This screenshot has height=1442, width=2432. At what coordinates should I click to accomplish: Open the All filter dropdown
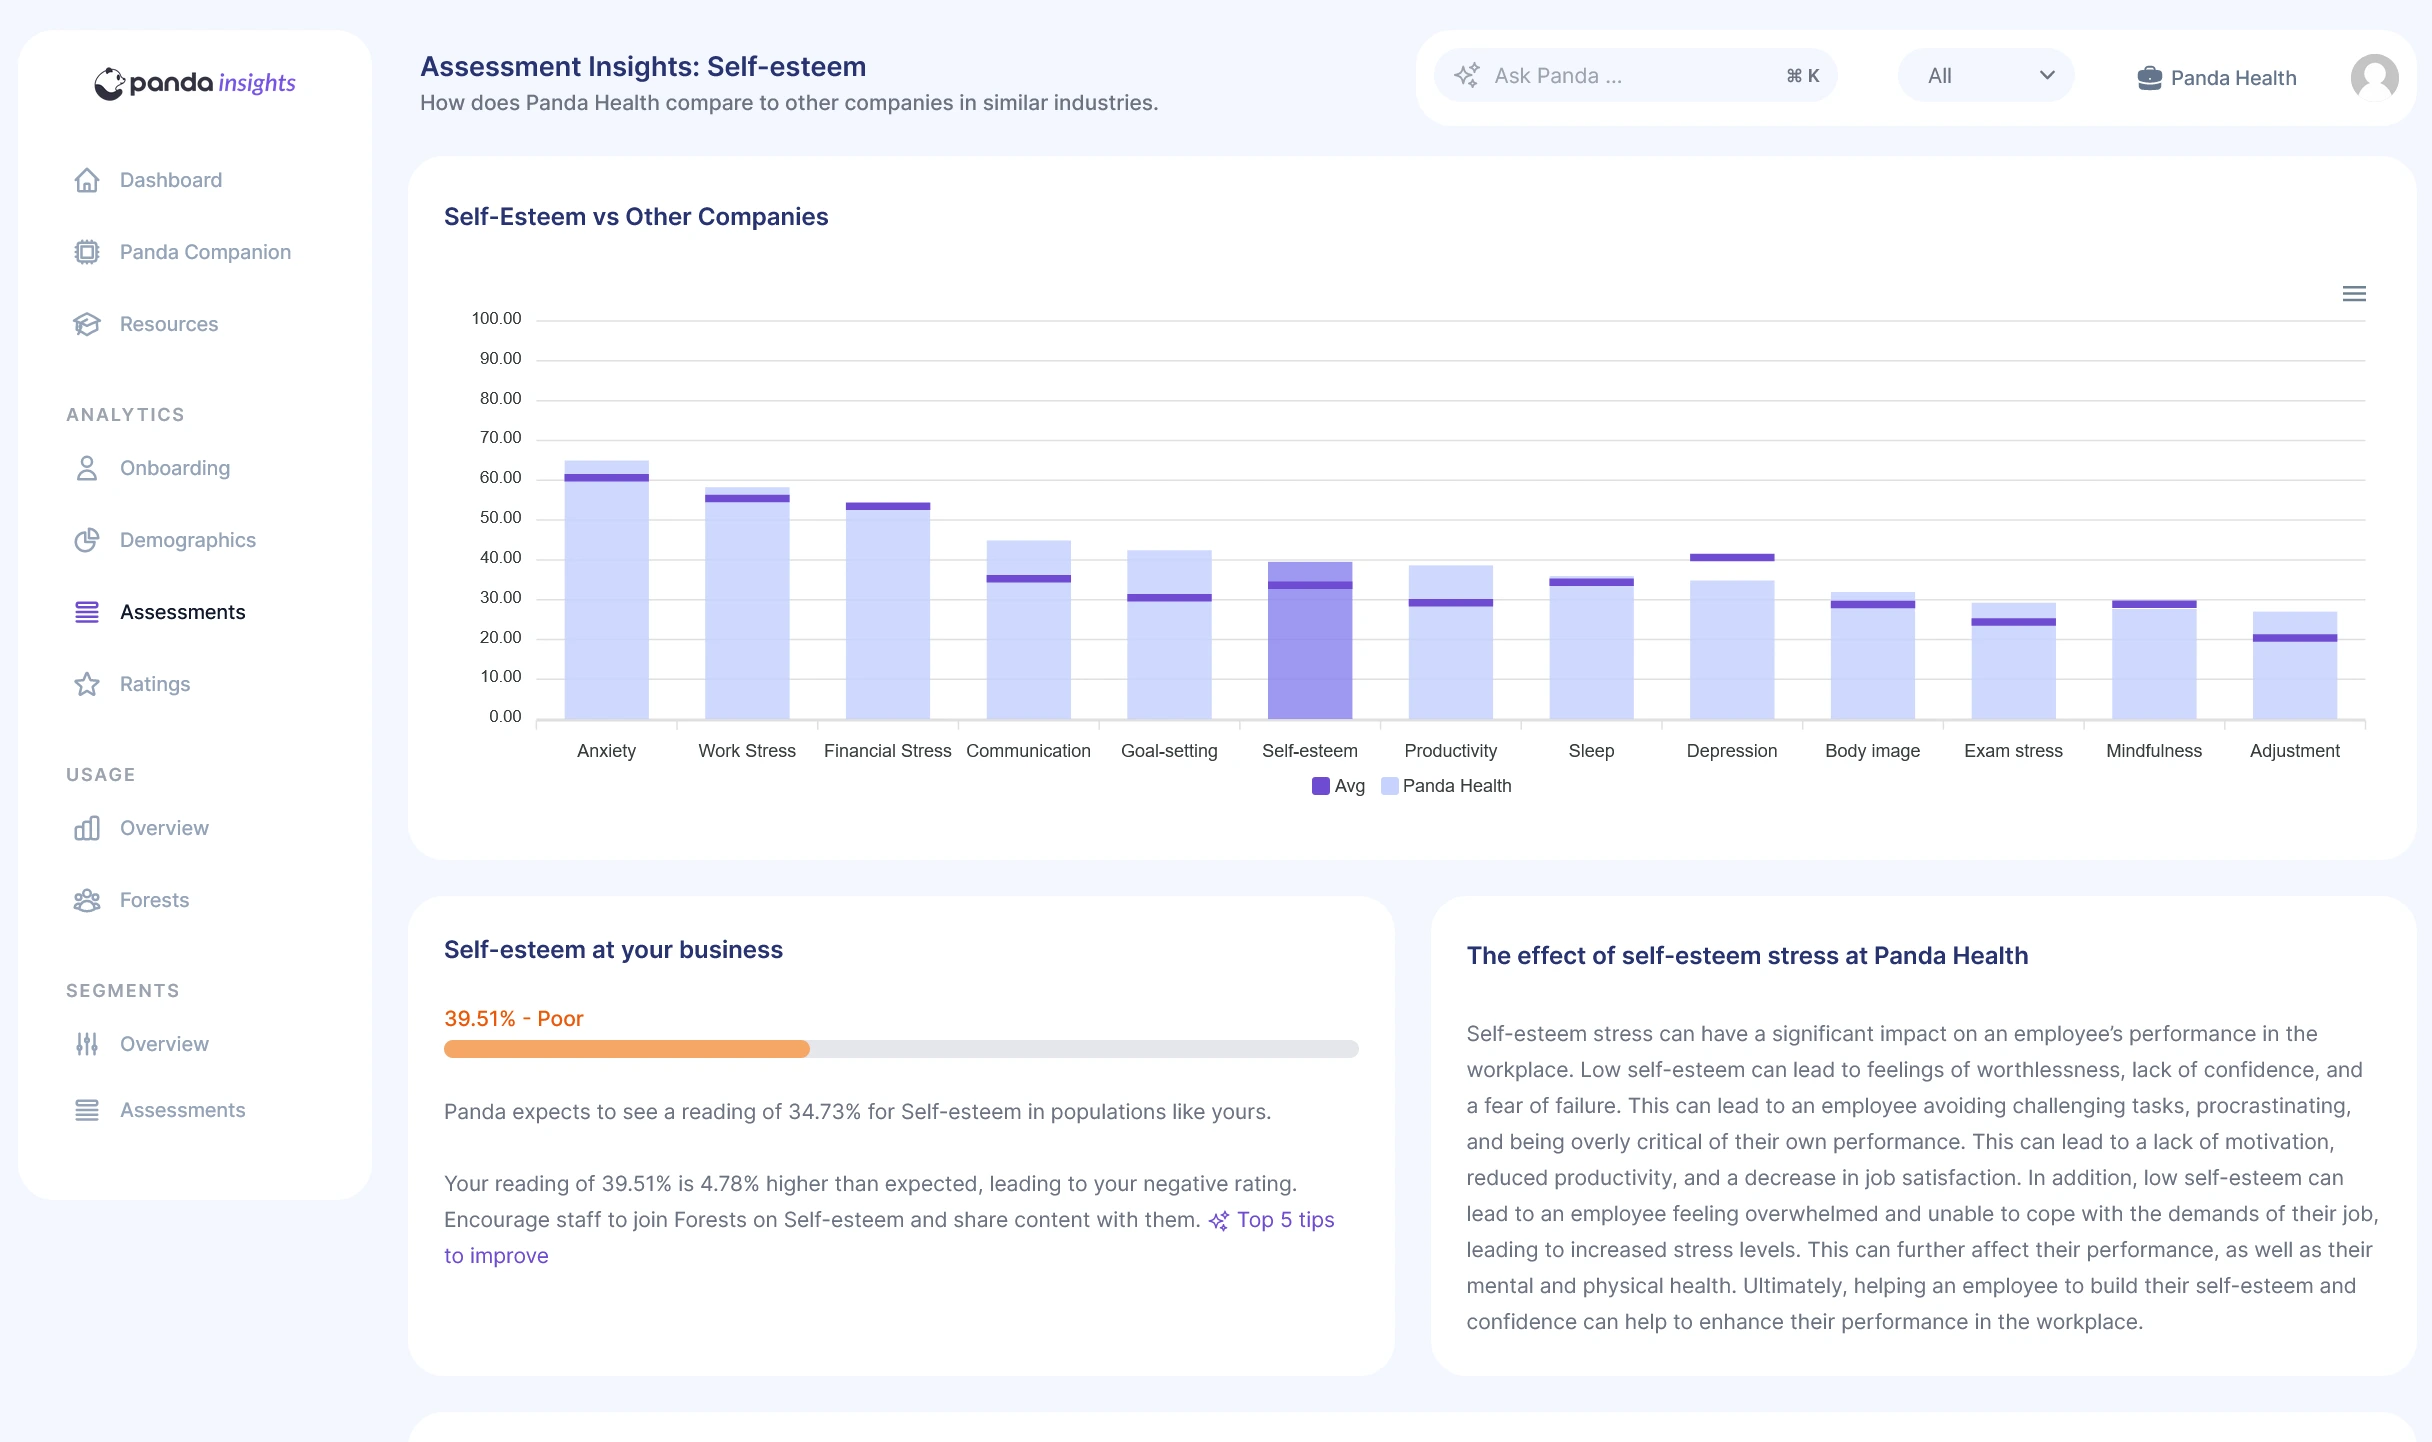click(x=1985, y=76)
